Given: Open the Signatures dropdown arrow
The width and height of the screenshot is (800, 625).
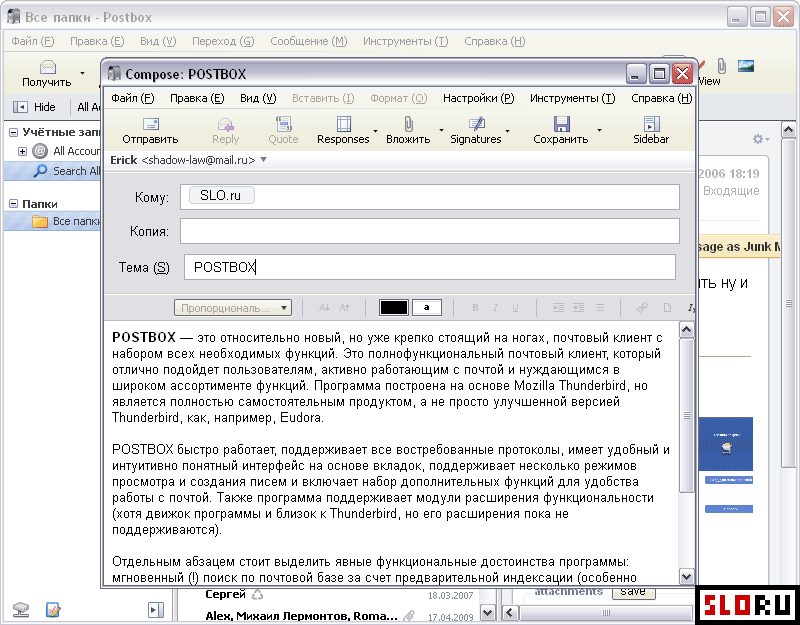Looking at the screenshot, I should pos(508,131).
